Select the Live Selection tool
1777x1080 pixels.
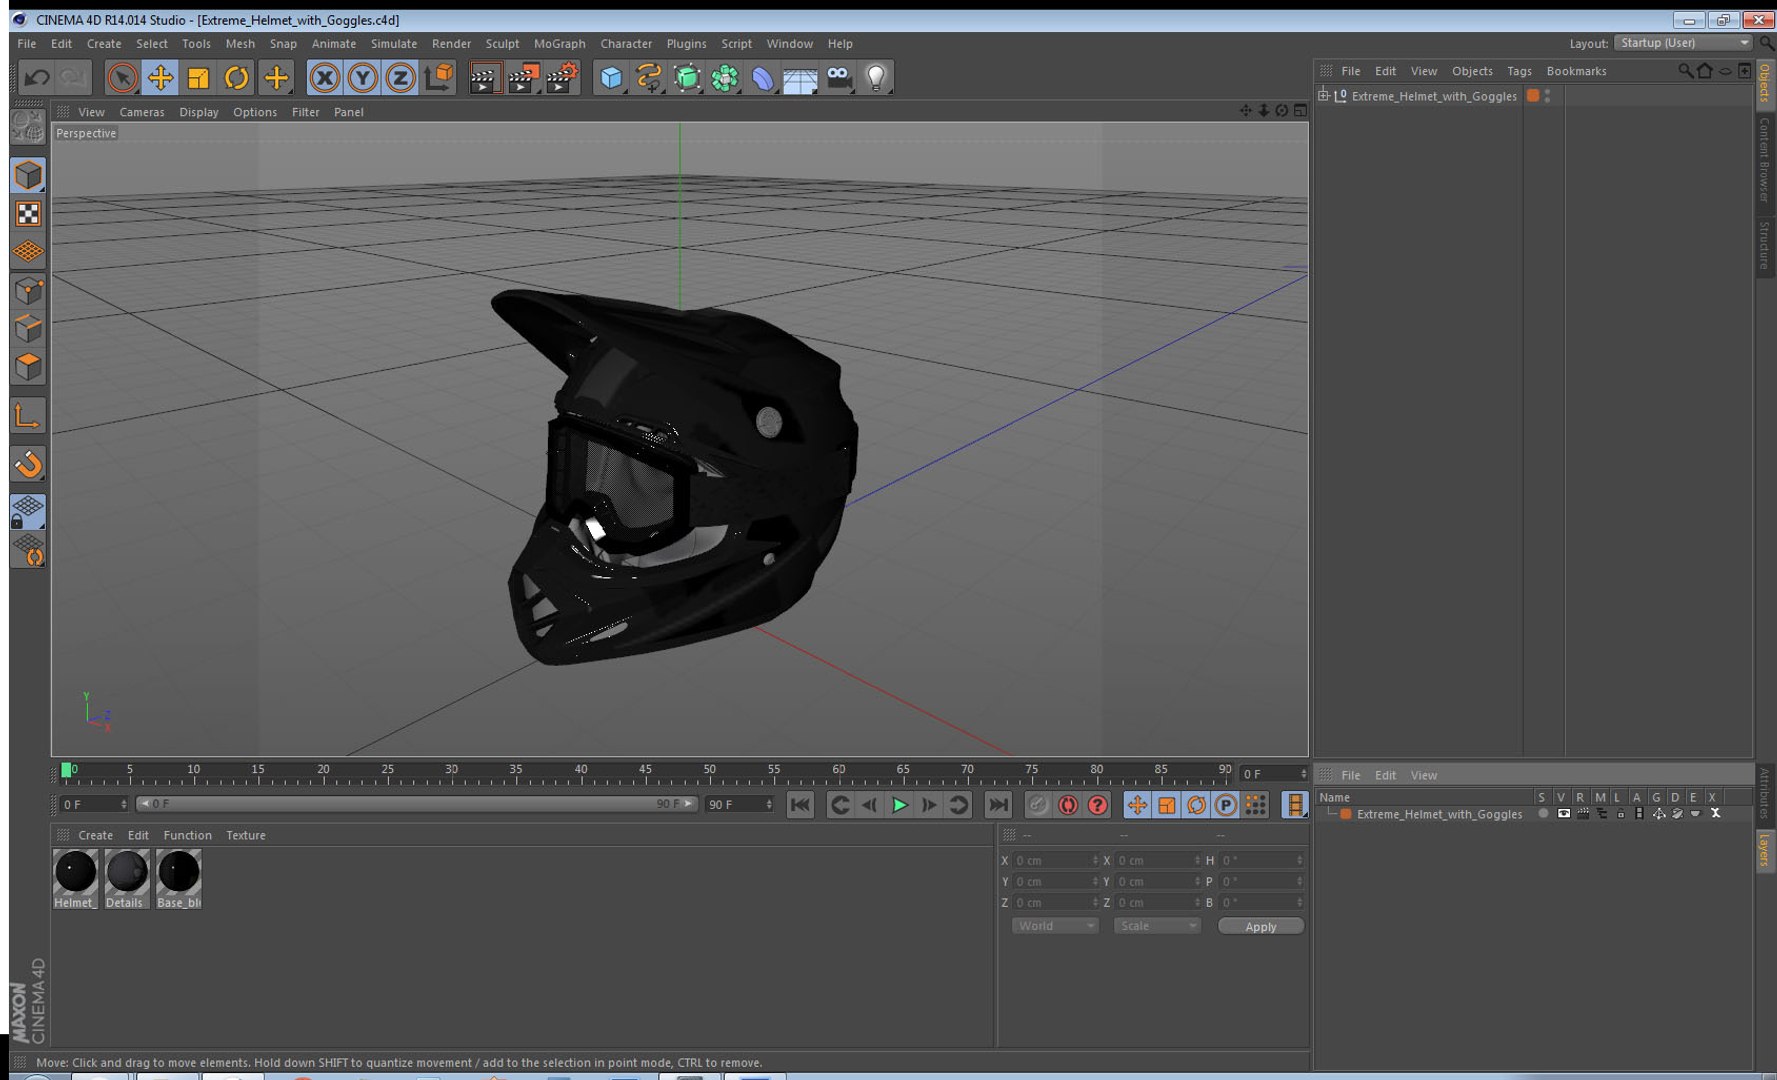tap(122, 77)
